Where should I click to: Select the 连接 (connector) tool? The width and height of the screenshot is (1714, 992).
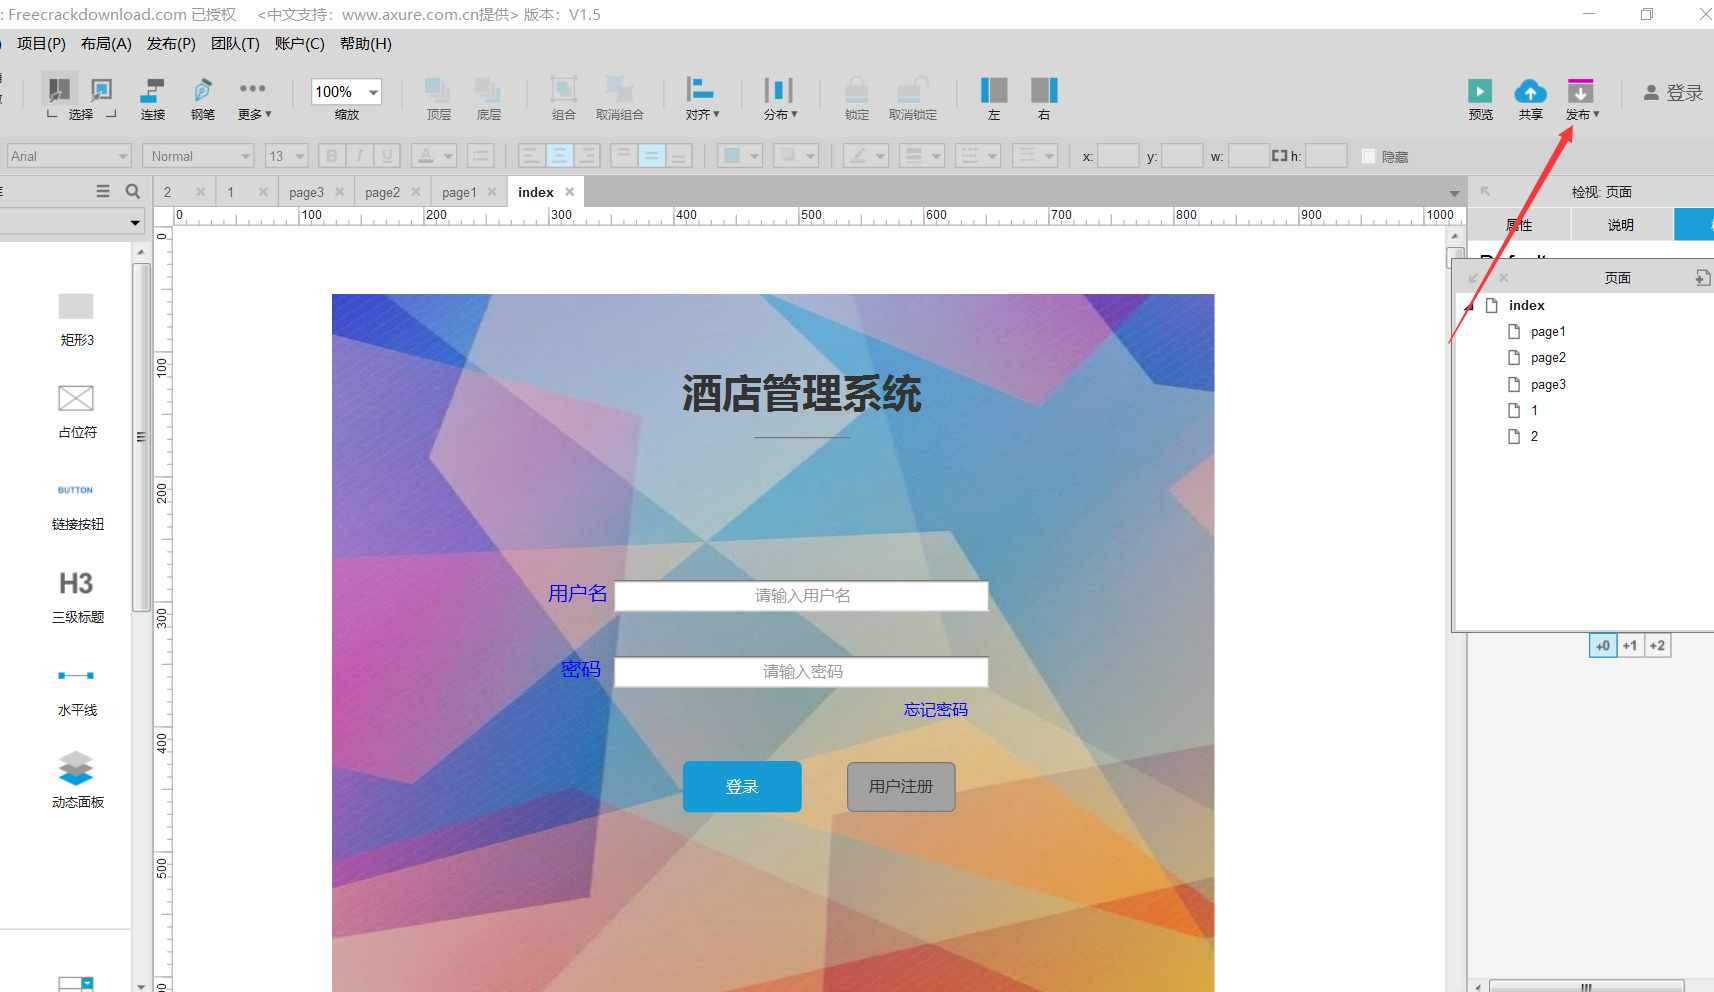click(152, 97)
